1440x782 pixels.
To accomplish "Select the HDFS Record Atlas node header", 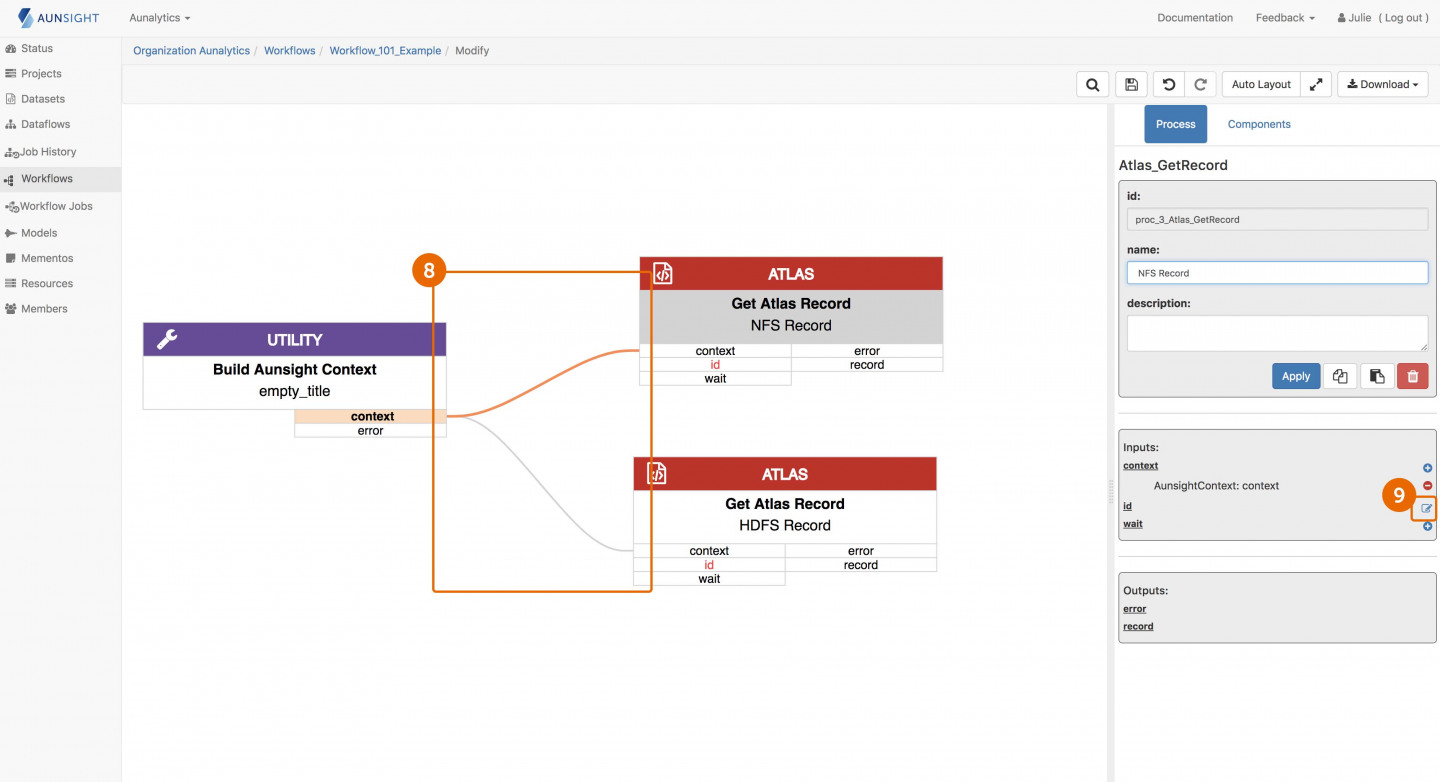I will tap(785, 474).
